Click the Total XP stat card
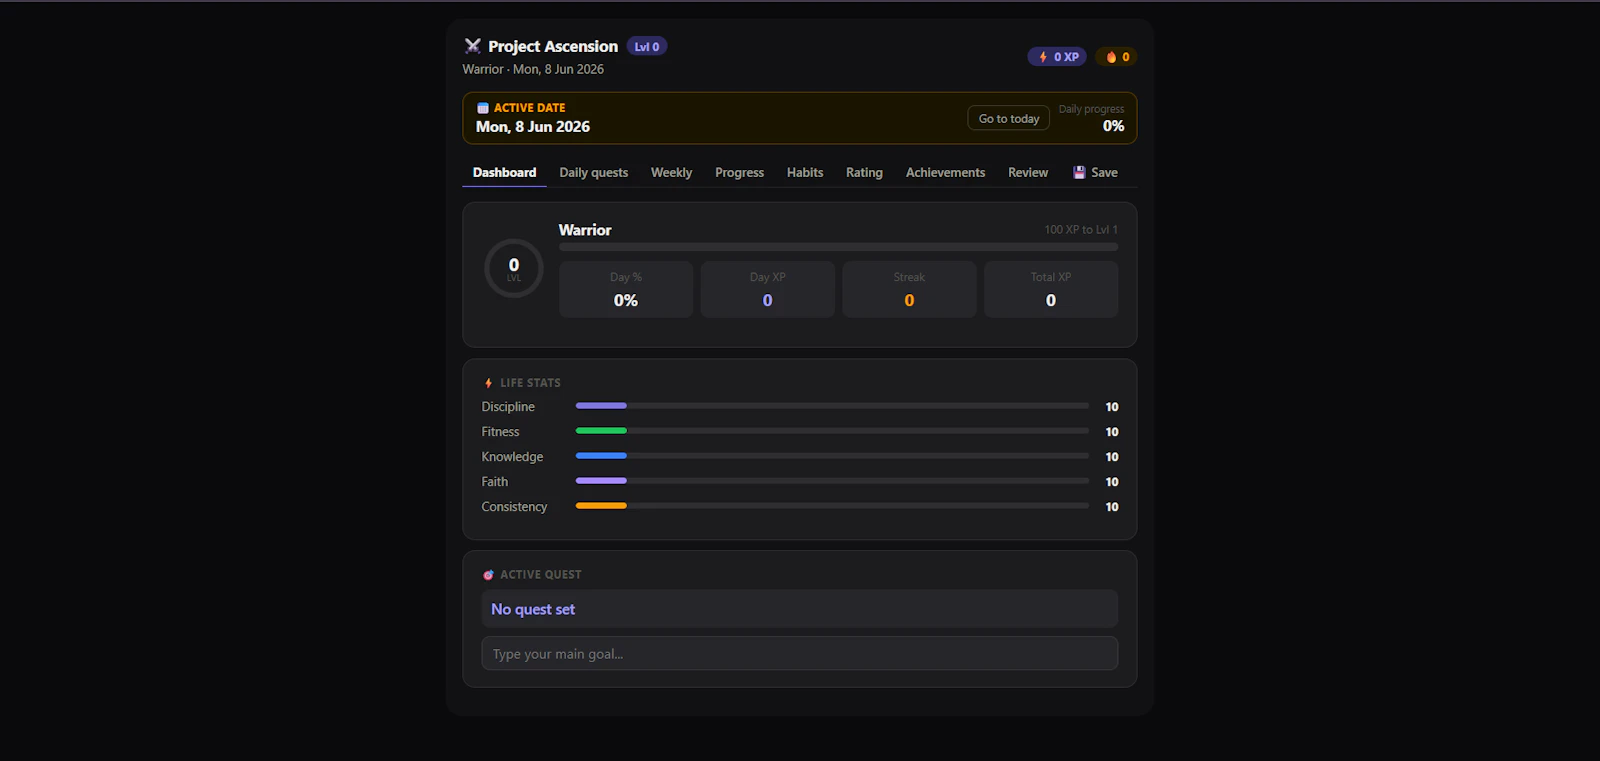Image resolution: width=1600 pixels, height=761 pixels. tap(1051, 289)
